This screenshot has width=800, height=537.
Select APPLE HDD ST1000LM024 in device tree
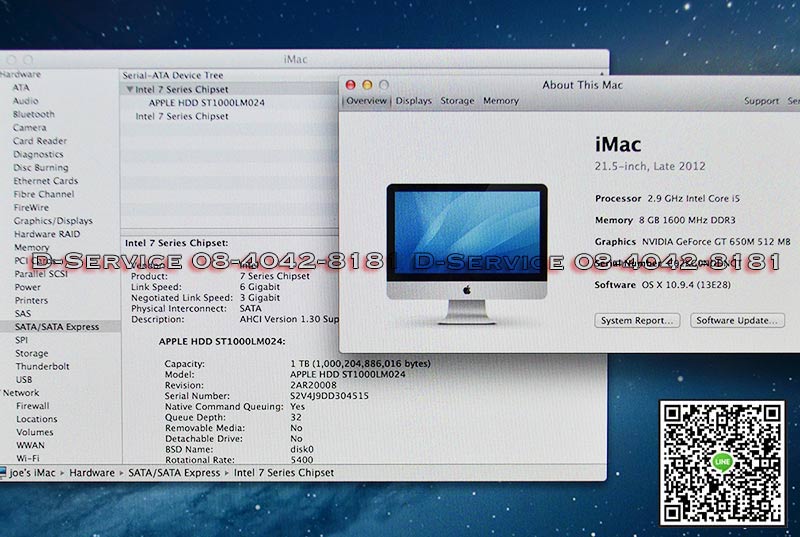click(207, 103)
